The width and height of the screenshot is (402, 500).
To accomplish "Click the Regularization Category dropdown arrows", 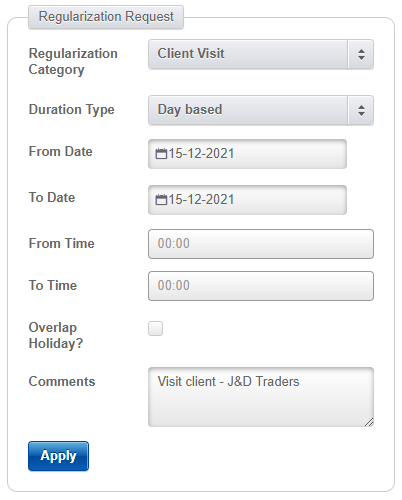I will coord(361,54).
